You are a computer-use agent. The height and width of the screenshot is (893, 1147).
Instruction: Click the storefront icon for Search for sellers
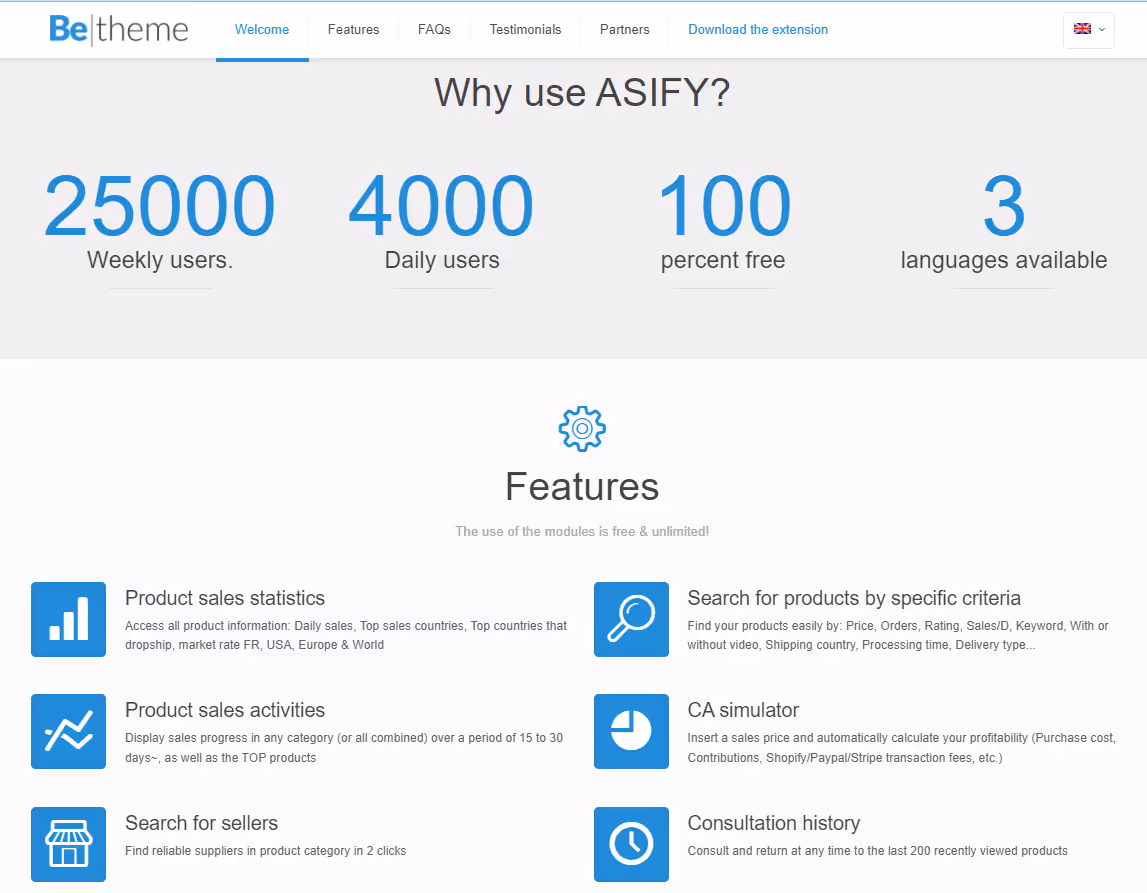tap(68, 844)
